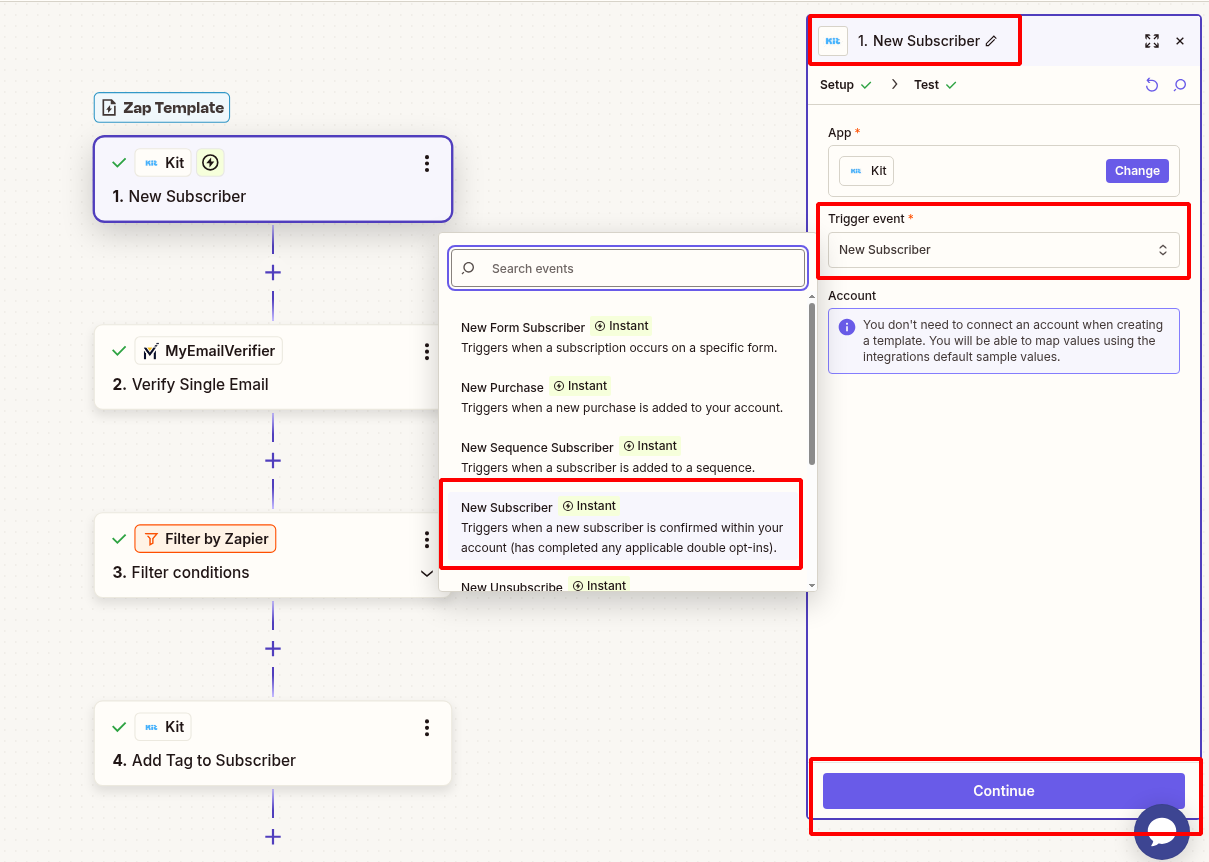The width and height of the screenshot is (1209, 862).
Task: Open the three-dot menu on Verify Single Email
Action: pyautogui.click(x=427, y=351)
